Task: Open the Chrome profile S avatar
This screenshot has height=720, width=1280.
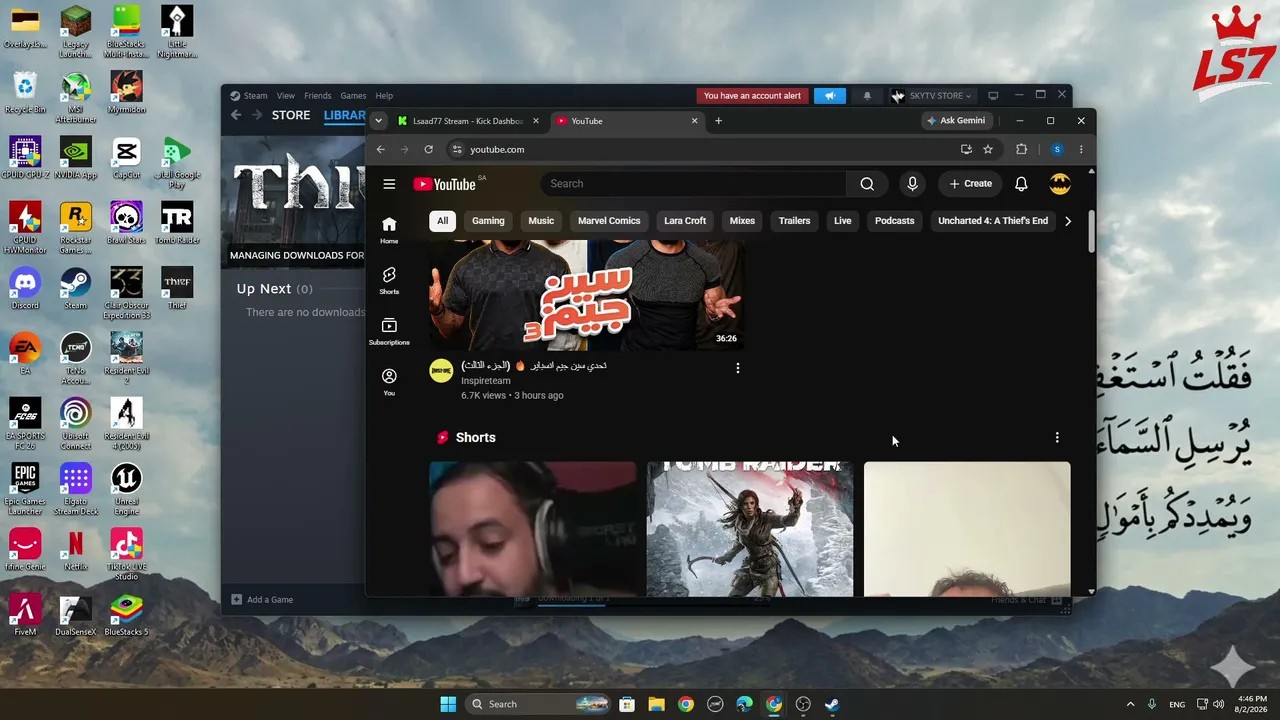Action: coord(1057,149)
